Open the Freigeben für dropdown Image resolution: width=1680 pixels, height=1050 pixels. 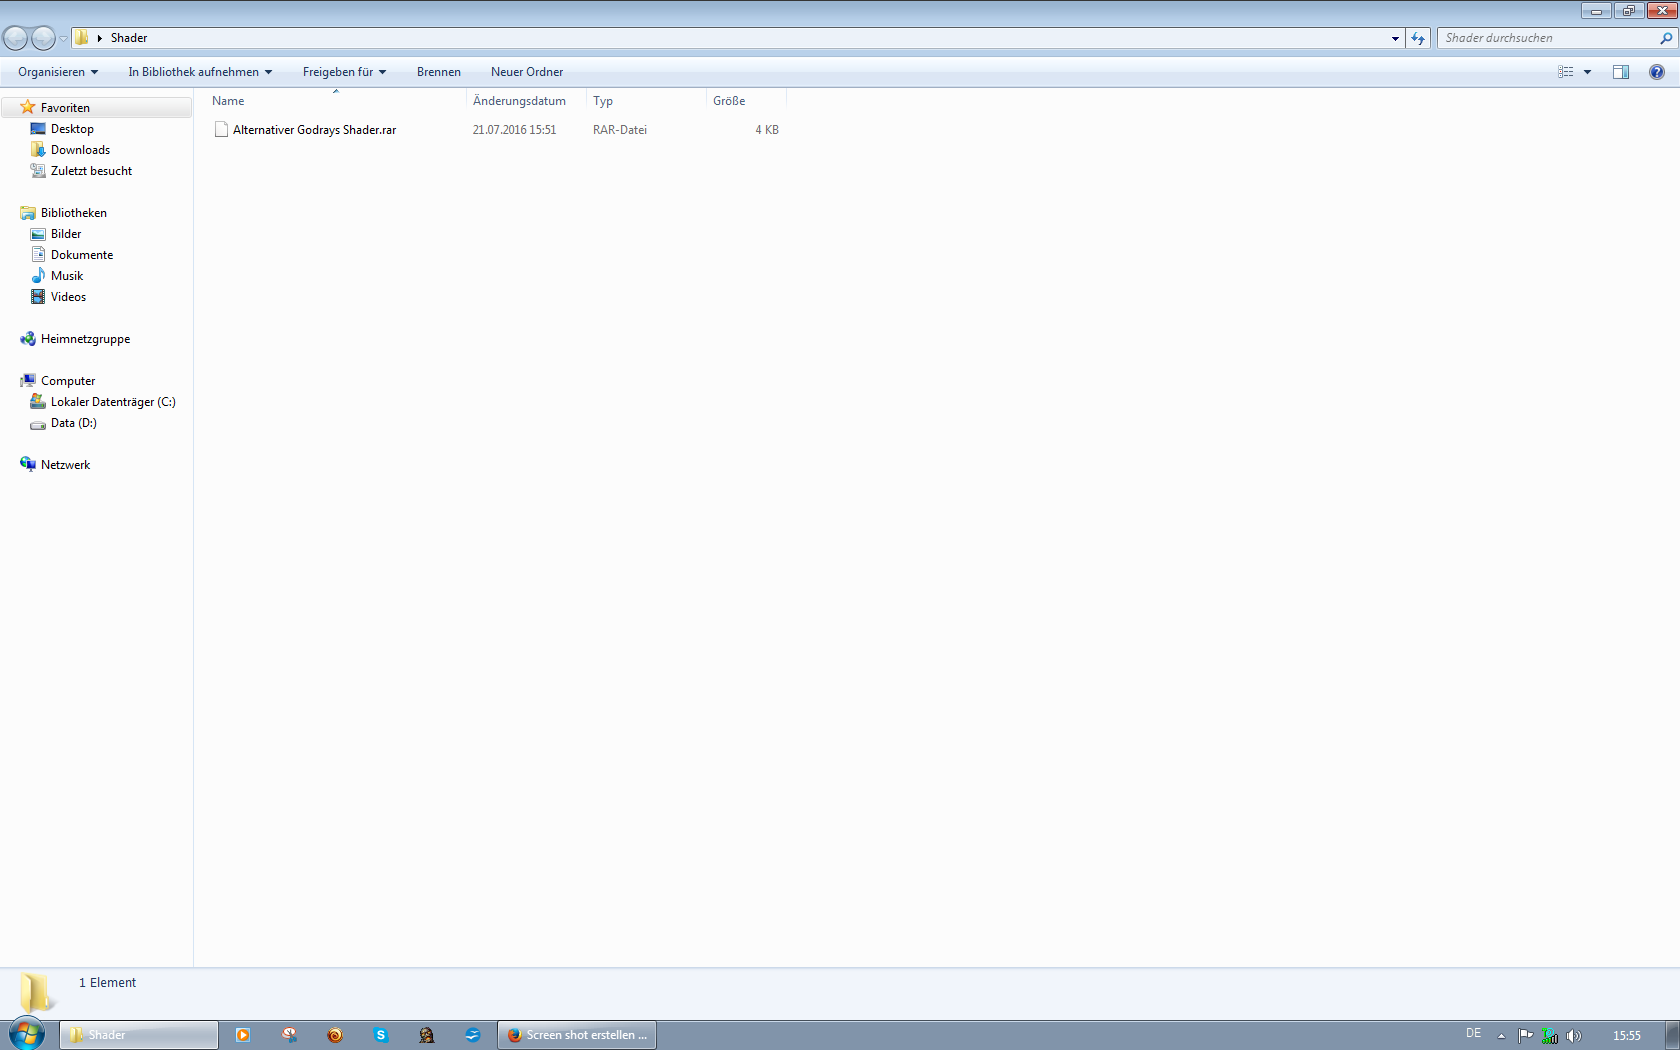[344, 72]
